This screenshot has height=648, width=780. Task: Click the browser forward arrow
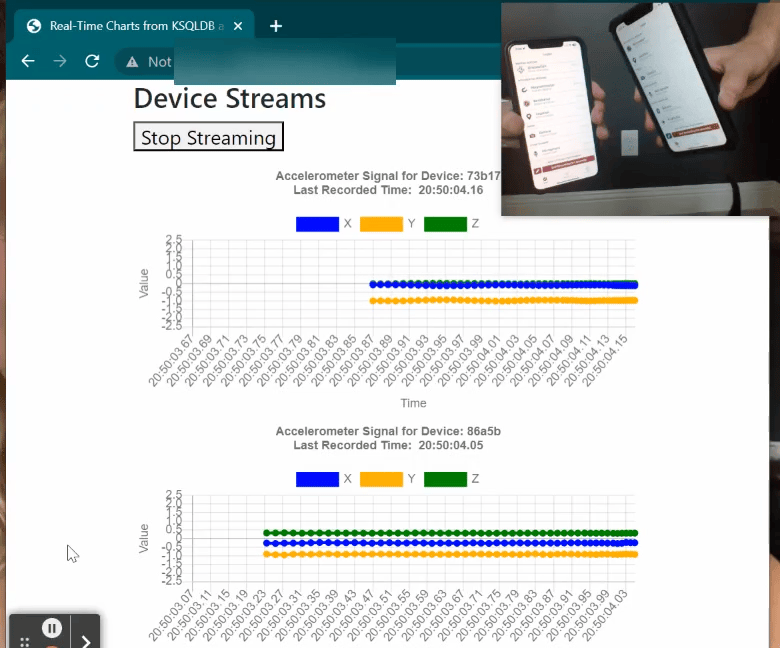click(60, 61)
